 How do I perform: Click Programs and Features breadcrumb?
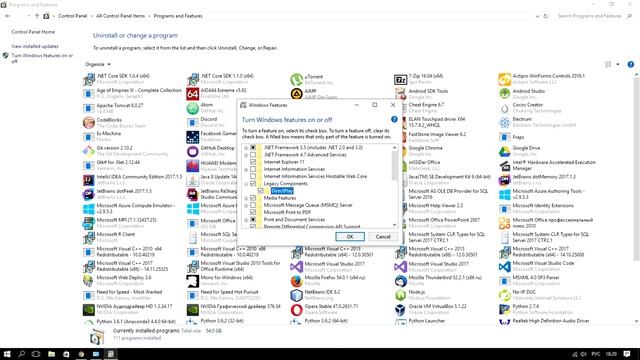pyautogui.click(x=178, y=16)
